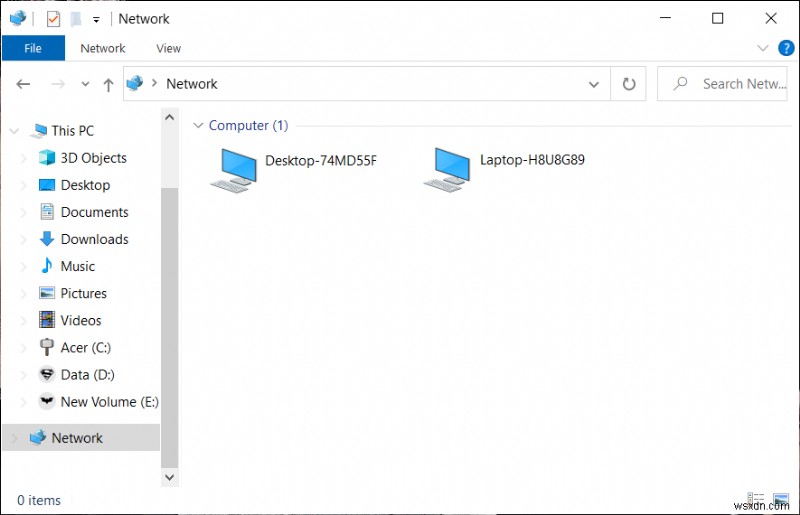Open the recent locations dropdown arrow
Viewport: 800px width, 515px height.
(x=85, y=85)
